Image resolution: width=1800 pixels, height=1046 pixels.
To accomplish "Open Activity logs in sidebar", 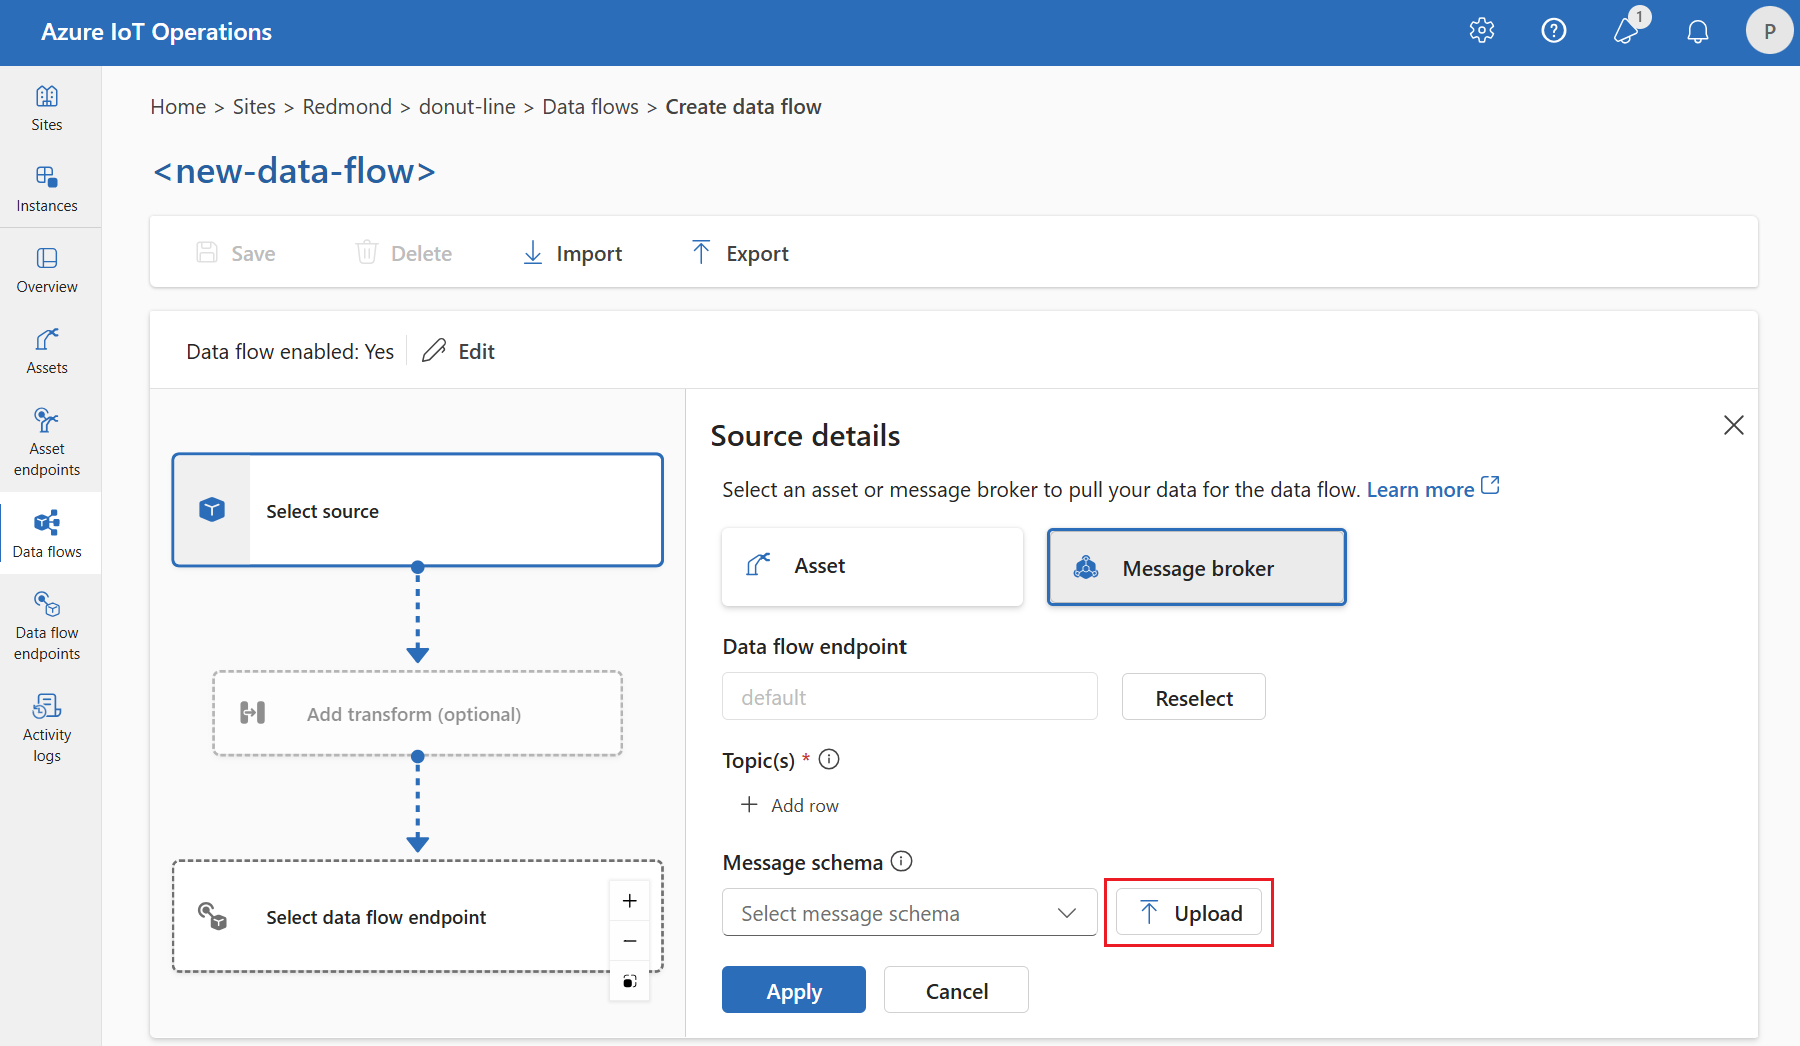I will click(x=47, y=729).
